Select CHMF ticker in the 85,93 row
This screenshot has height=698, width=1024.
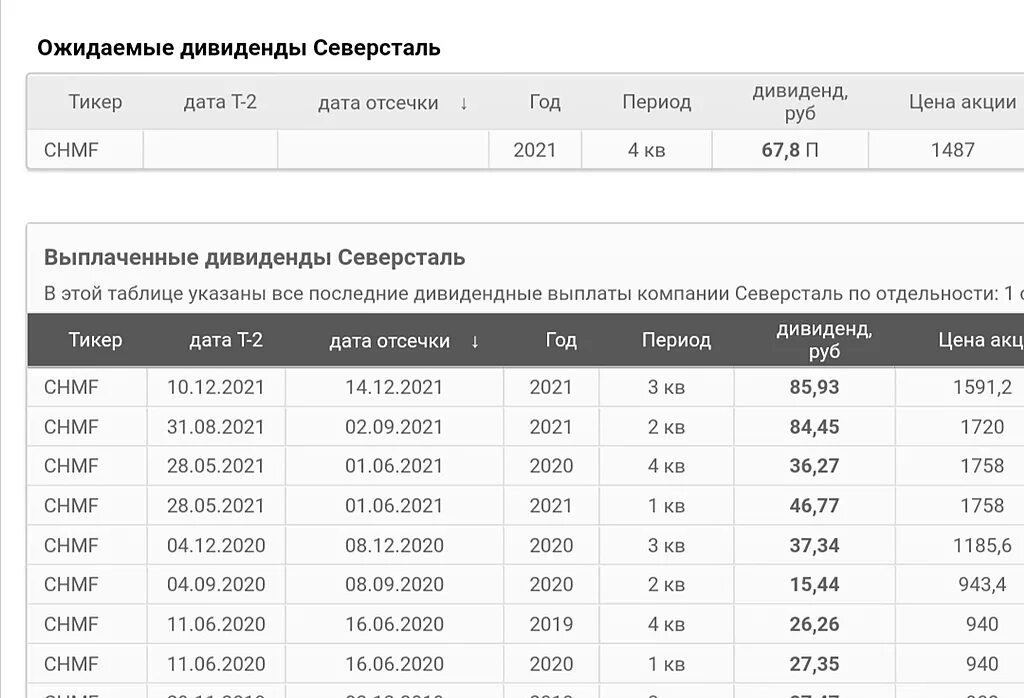click(x=71, y=387)
